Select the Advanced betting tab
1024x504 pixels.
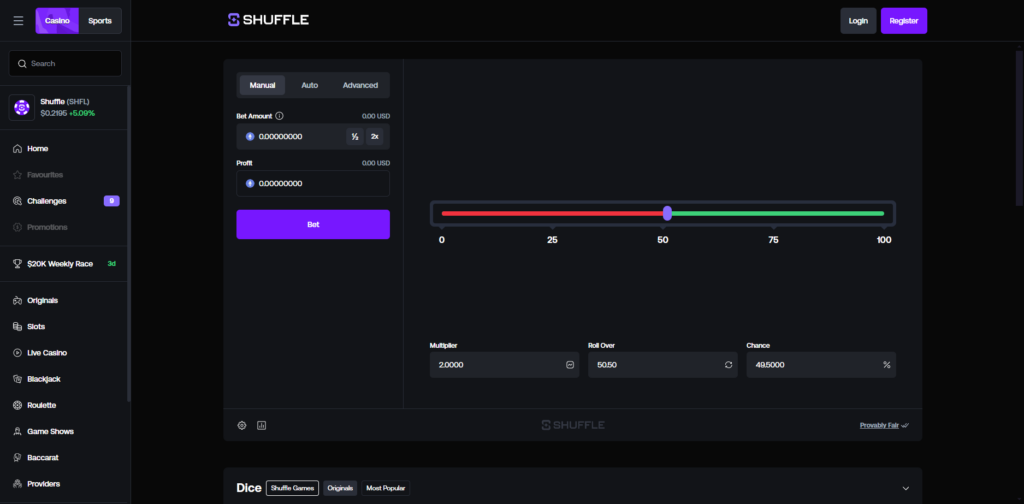pos(360,86)
